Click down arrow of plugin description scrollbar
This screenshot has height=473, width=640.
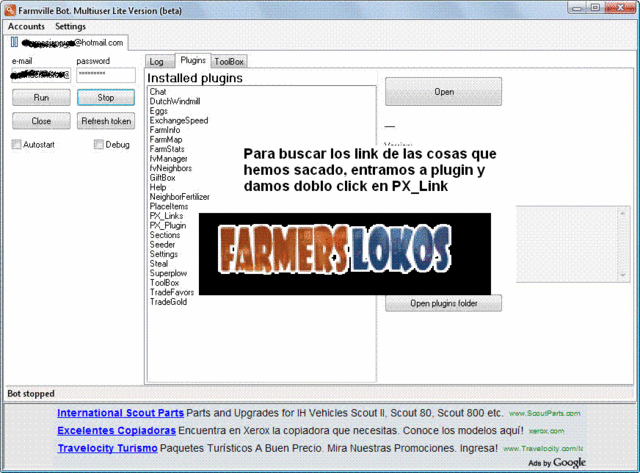pos(623,275)
